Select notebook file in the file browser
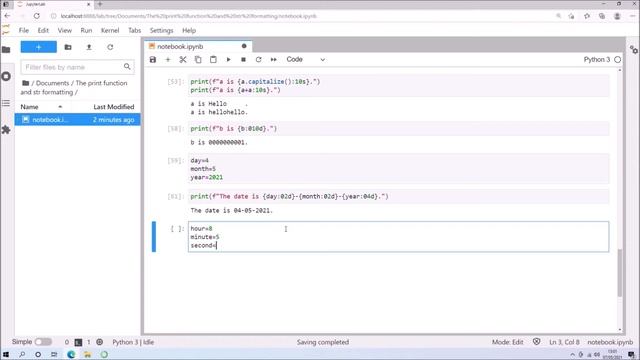The image size is (640, 360). pos(78,120)
